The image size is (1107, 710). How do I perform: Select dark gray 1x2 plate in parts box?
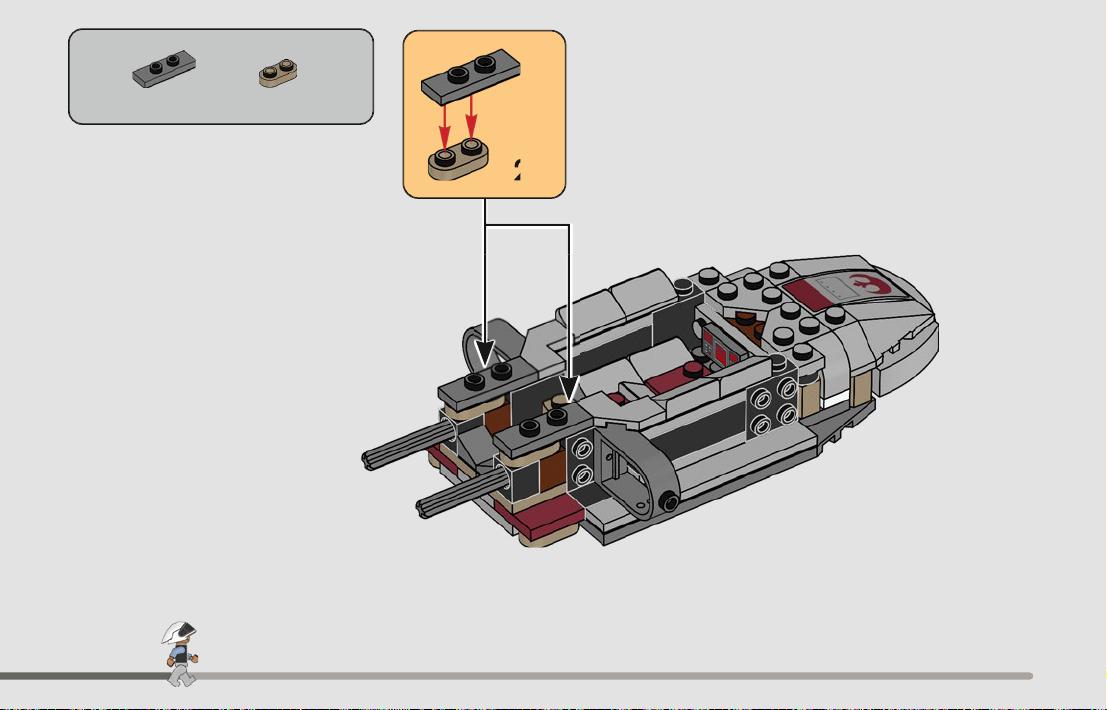tap(164, 68)
